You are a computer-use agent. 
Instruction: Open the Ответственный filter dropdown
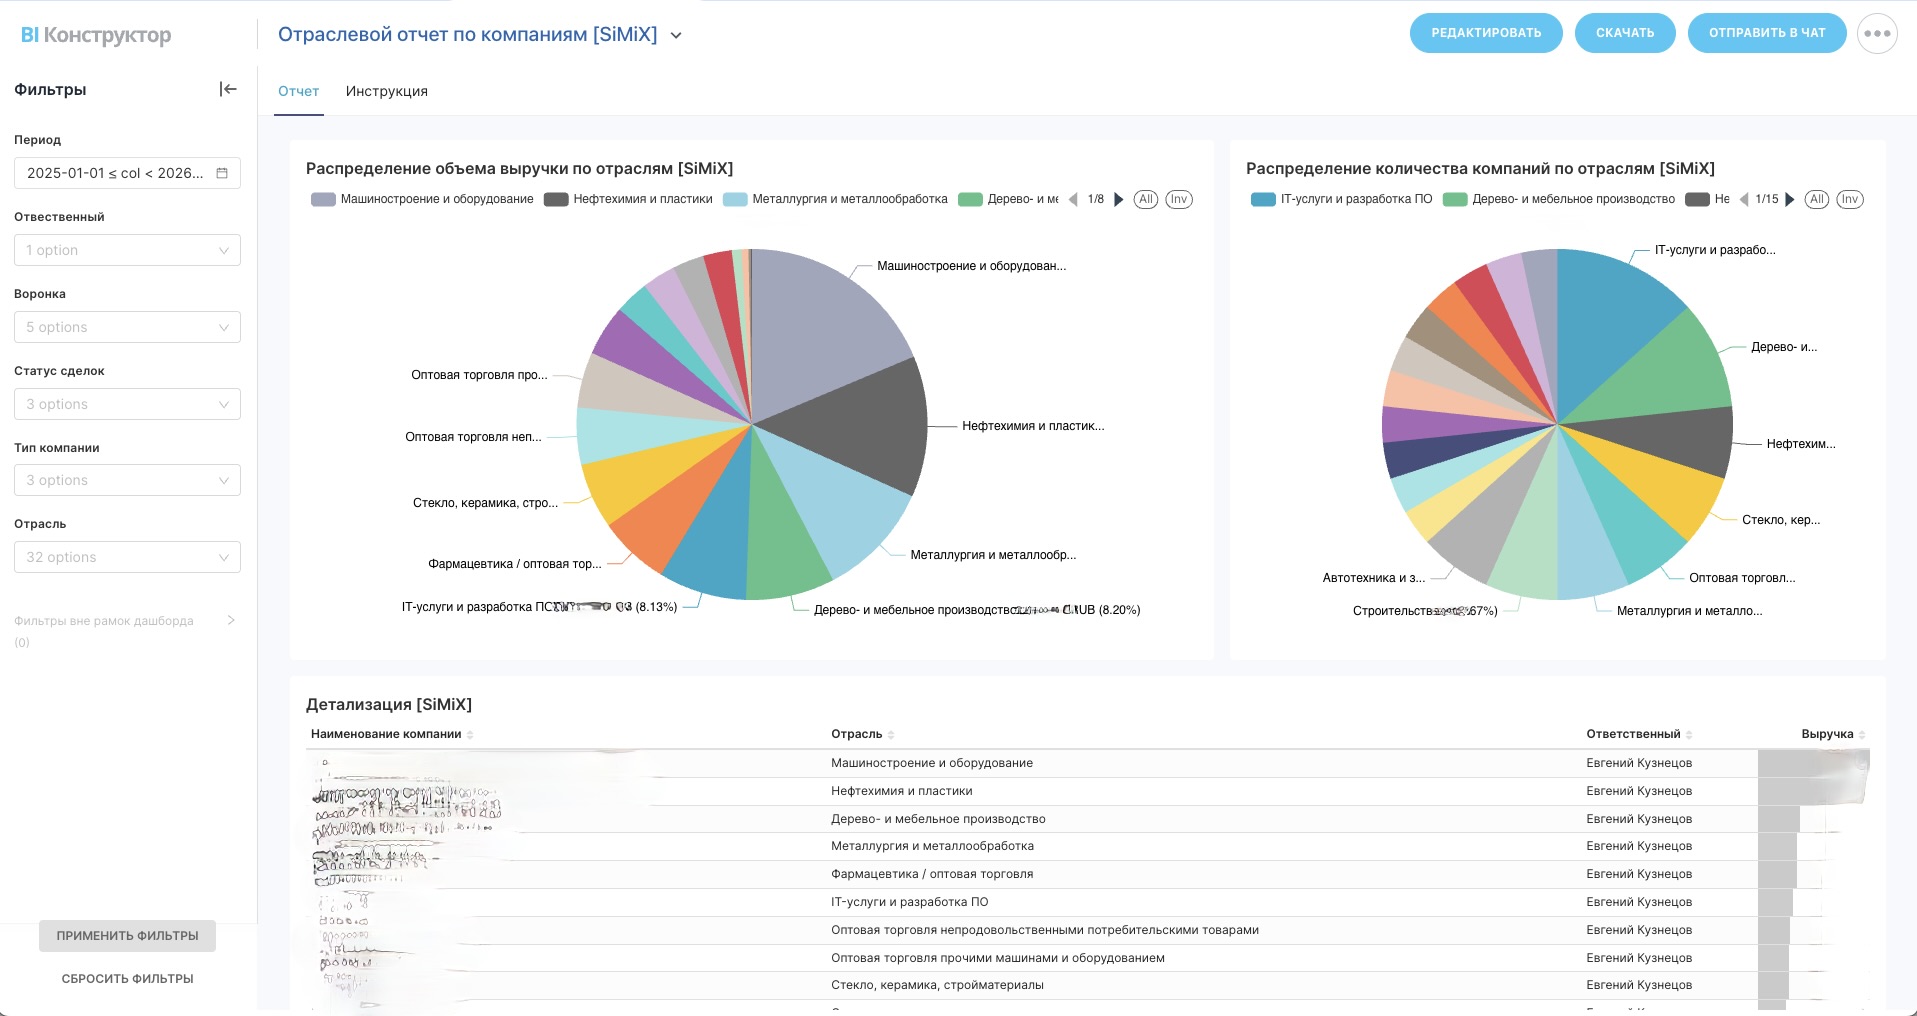(x=127, y=250)
